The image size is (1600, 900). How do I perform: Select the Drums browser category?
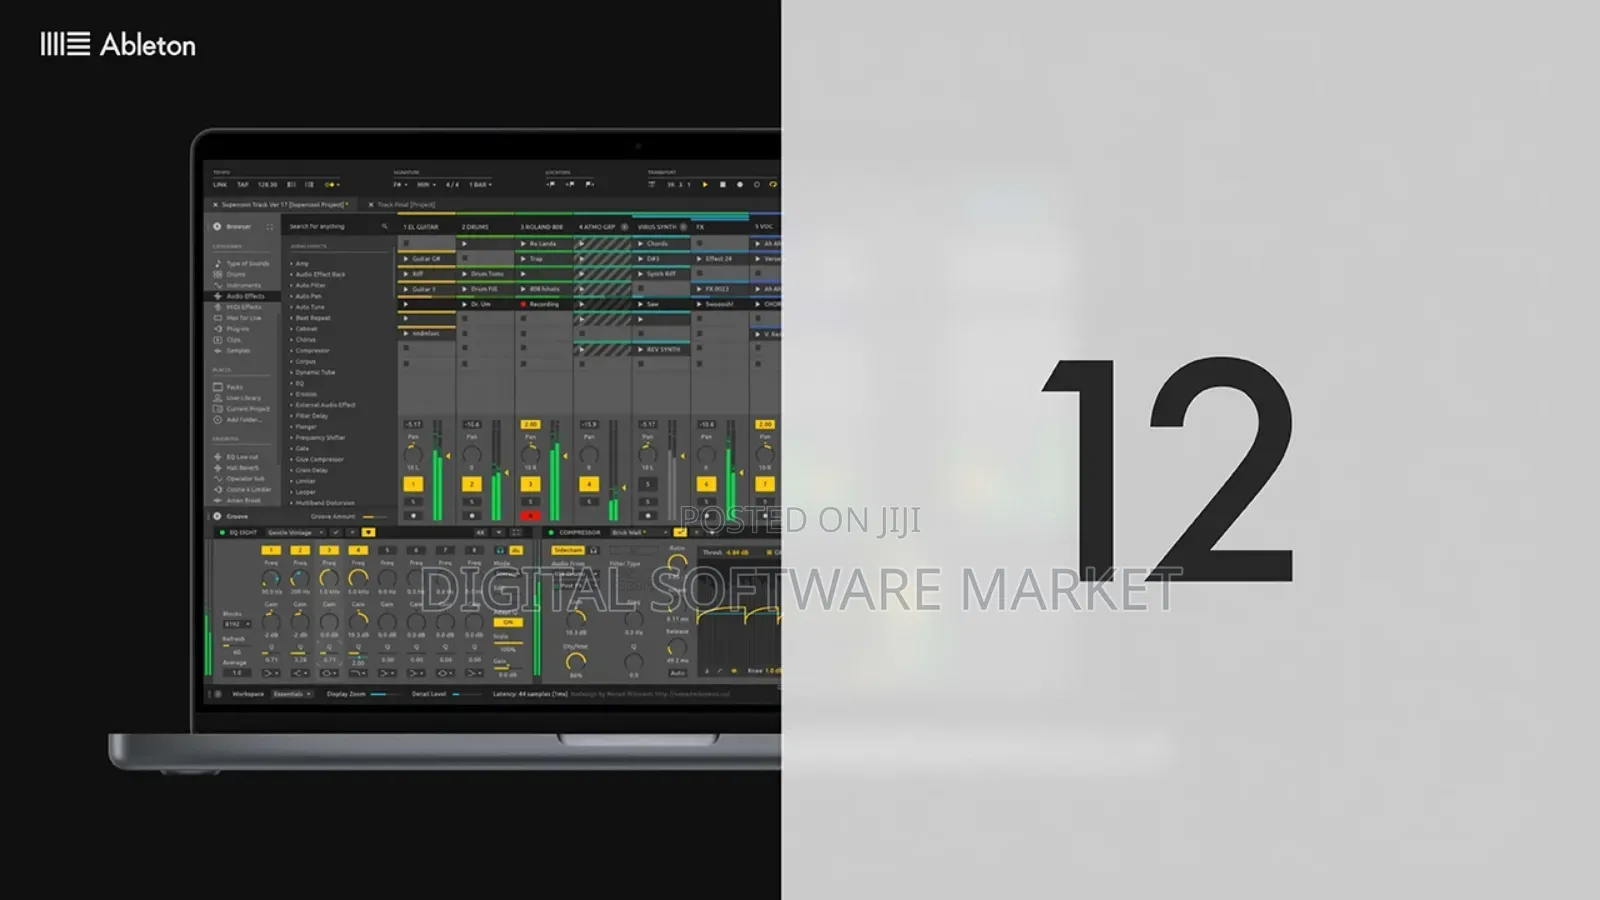(232, 274)
